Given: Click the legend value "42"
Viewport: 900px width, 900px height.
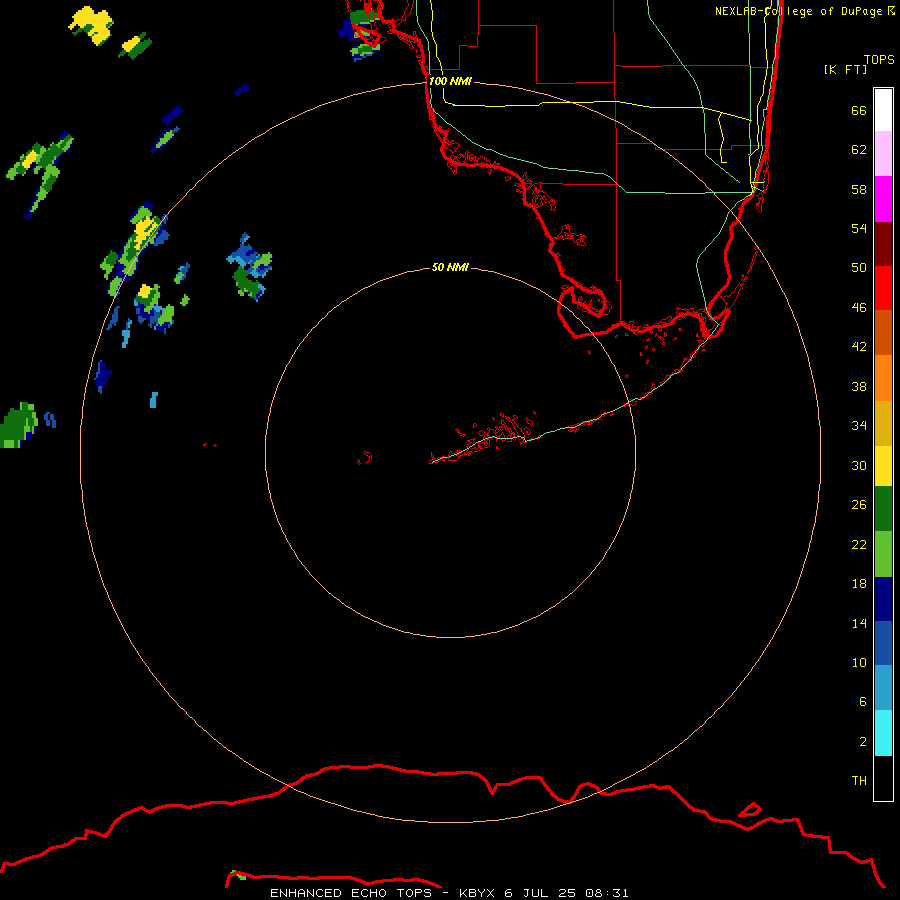Looking at the screenshot, I should tap(859, 347).
